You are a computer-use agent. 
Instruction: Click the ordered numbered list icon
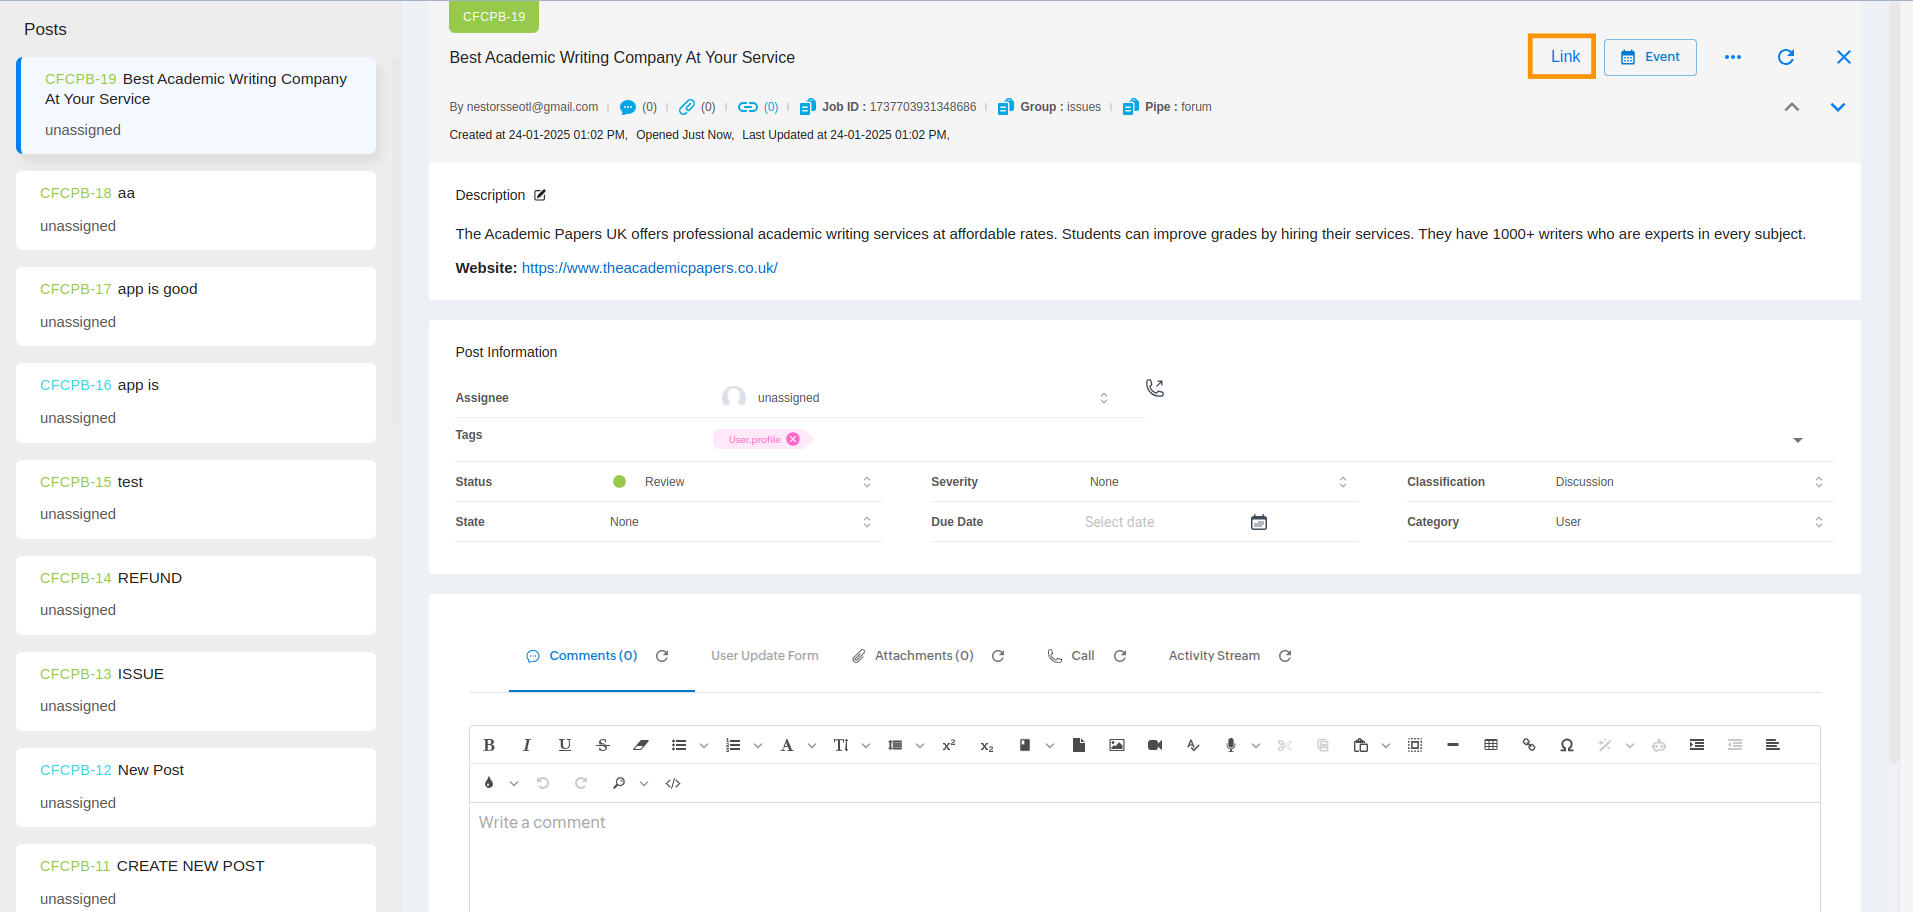tap(733, 745)
